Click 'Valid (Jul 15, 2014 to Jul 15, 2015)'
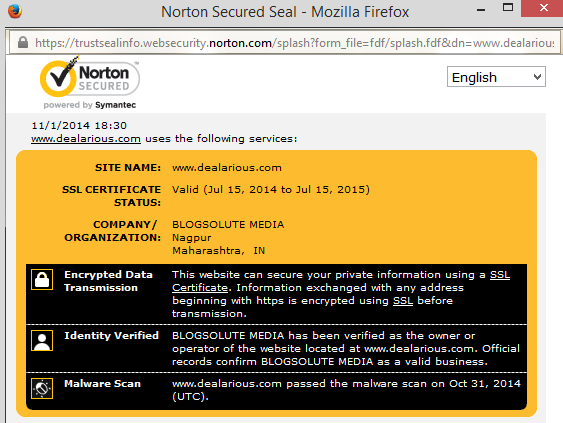The height and width of the screenshot is (423, 563). (x=271, y=190)
